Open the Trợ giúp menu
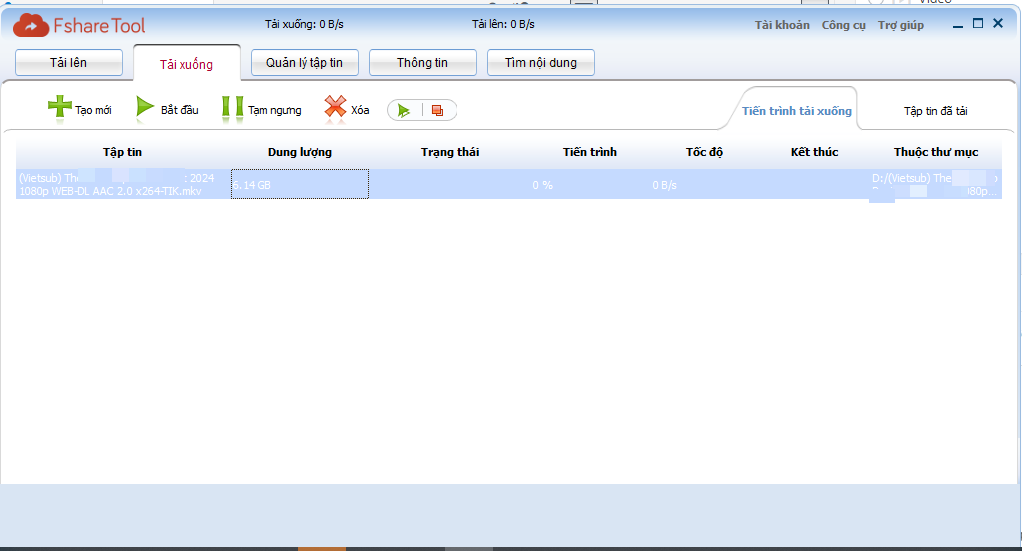The width and height of the screenshot is (1022, 551). [x=900, y=25]
